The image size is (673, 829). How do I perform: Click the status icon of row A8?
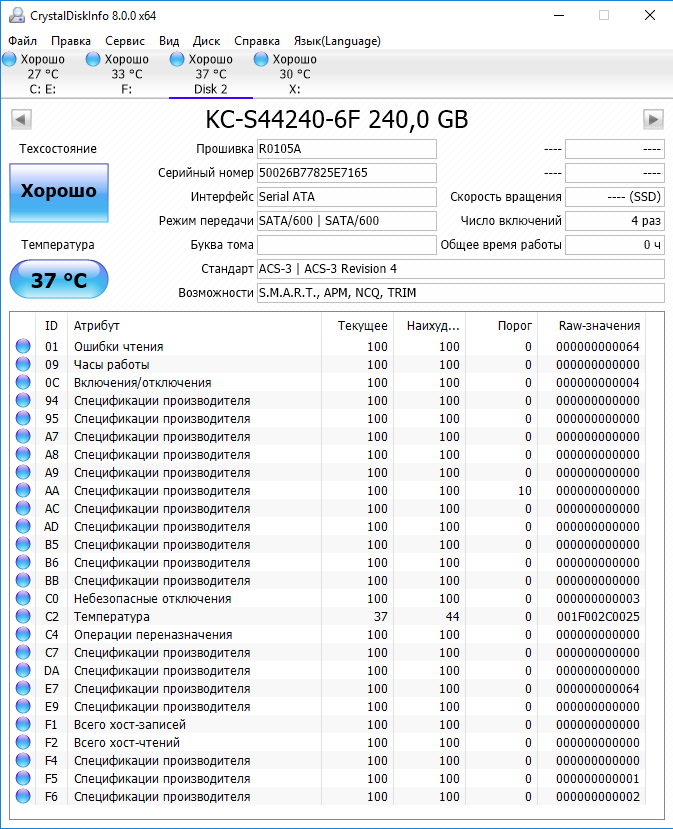(x=23, y=454)
